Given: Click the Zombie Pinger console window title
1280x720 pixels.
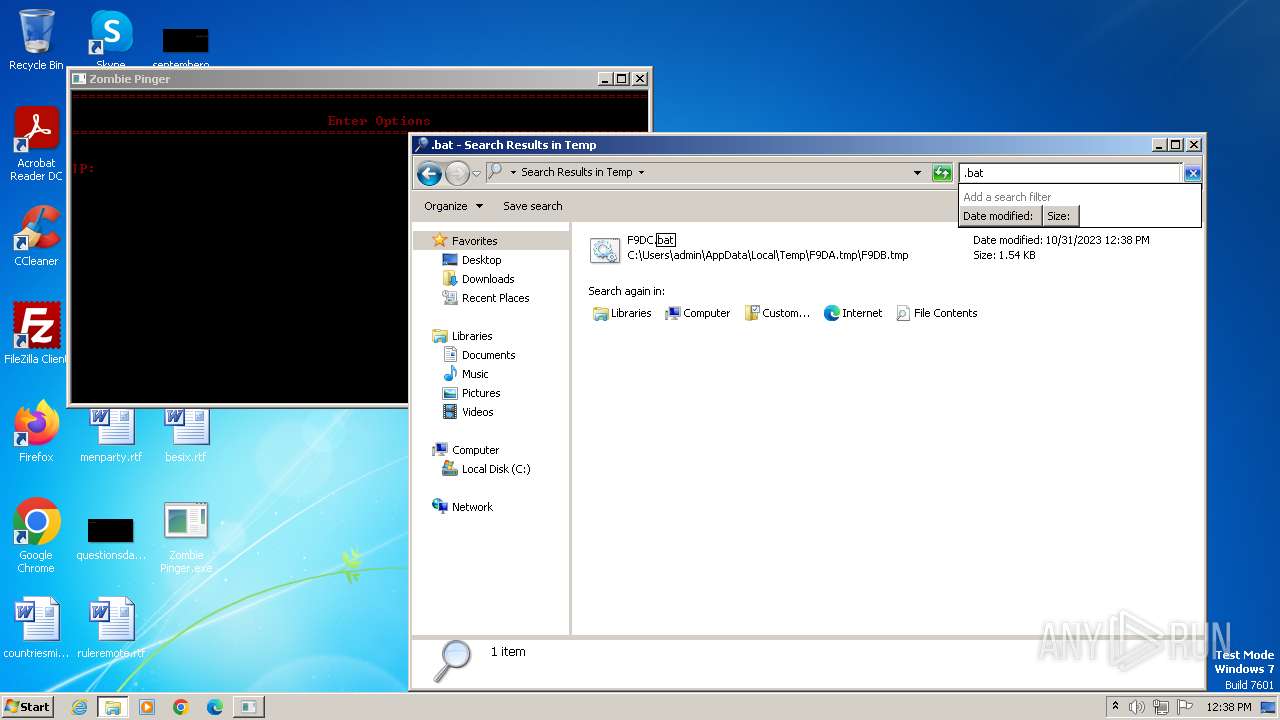Looking at the screenshot, I should pyautogui.click(x=130, y=79).
